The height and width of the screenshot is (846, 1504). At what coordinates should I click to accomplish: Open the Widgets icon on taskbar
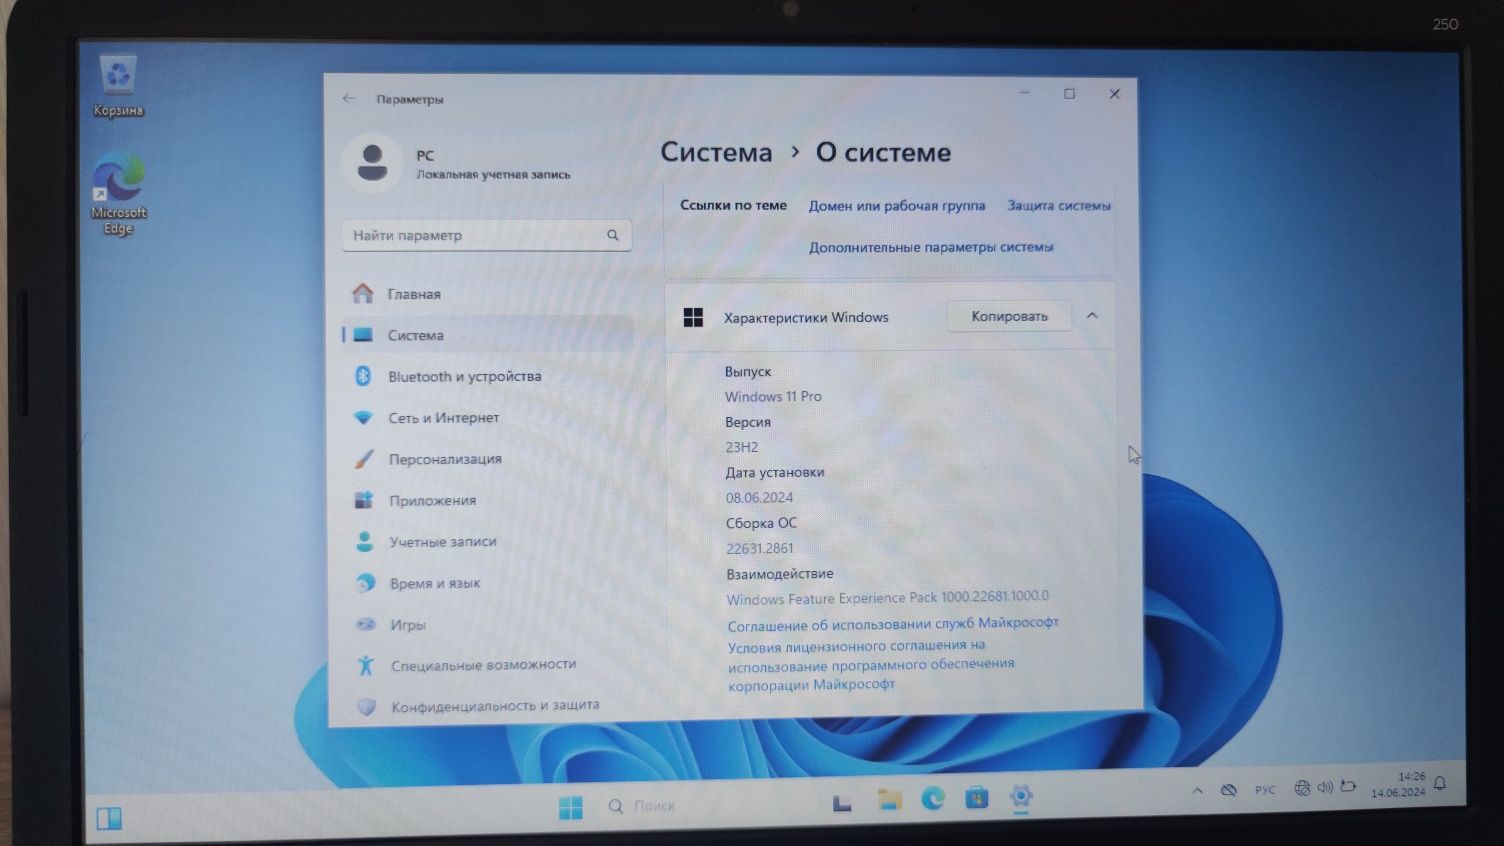[109, 819]
